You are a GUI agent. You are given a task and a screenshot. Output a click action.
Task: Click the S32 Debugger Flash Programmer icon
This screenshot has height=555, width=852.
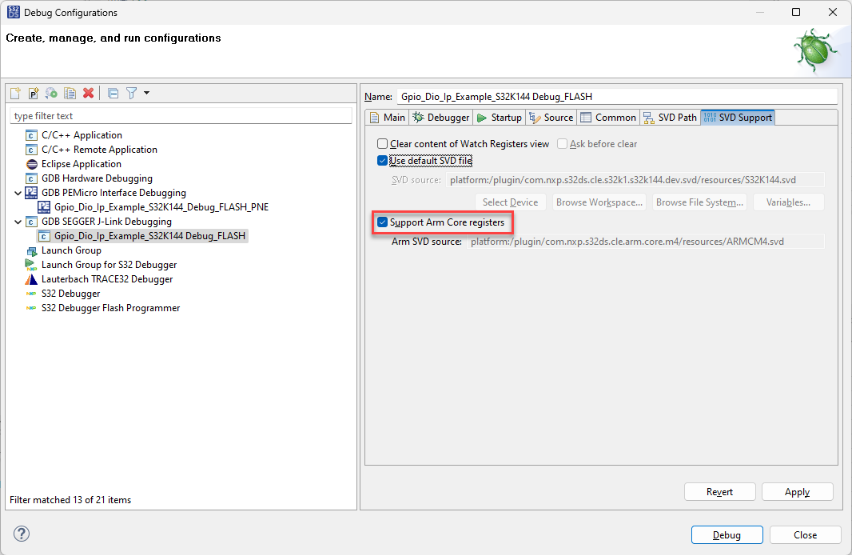[31, 308]
